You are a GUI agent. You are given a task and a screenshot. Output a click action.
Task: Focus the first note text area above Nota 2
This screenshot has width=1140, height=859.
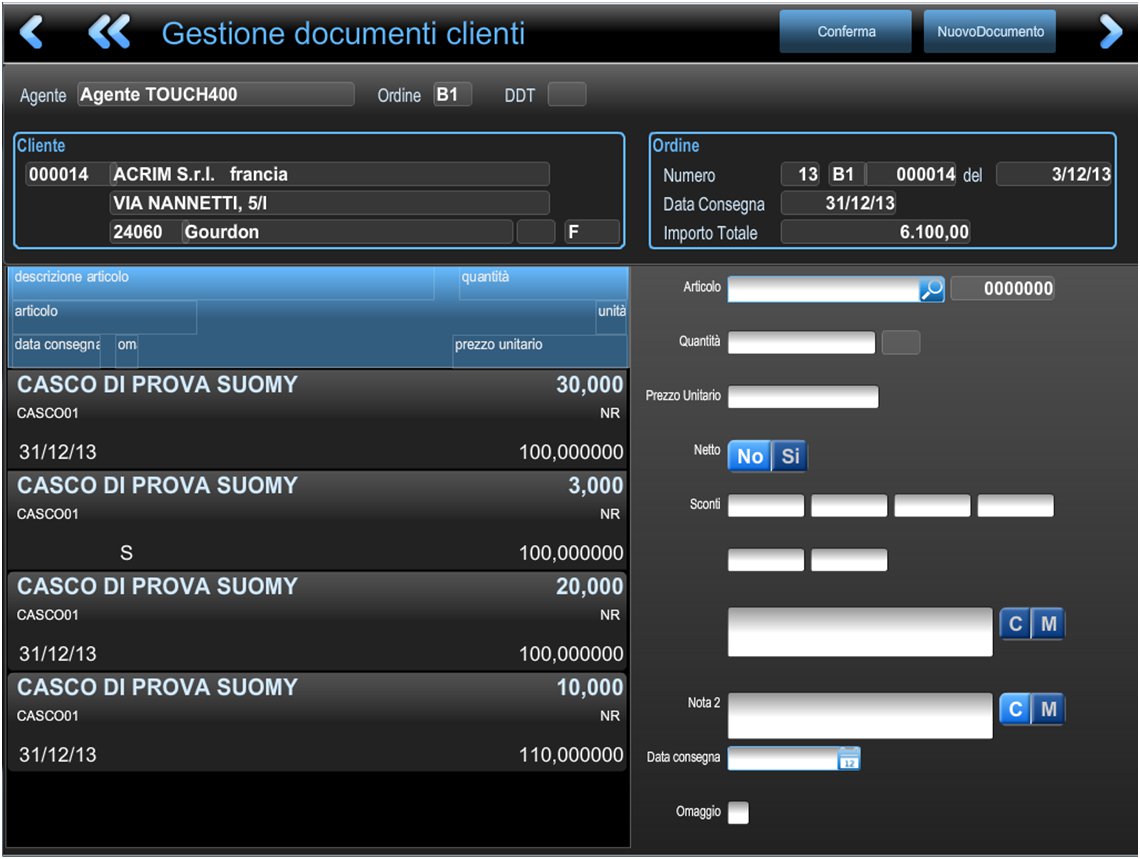point(860,632)
